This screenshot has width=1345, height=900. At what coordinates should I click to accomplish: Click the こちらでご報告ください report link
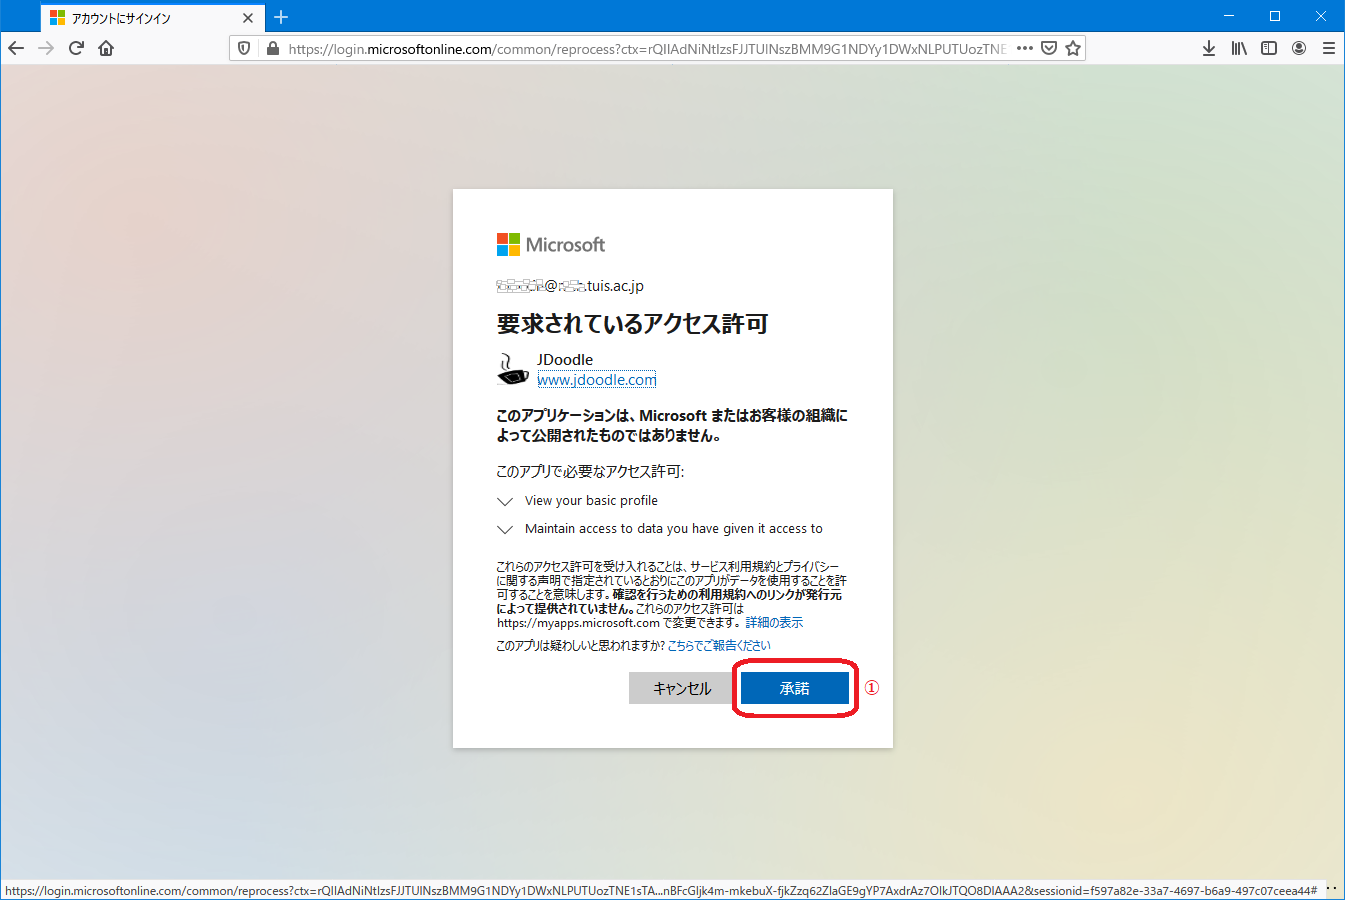coord(719,646)
